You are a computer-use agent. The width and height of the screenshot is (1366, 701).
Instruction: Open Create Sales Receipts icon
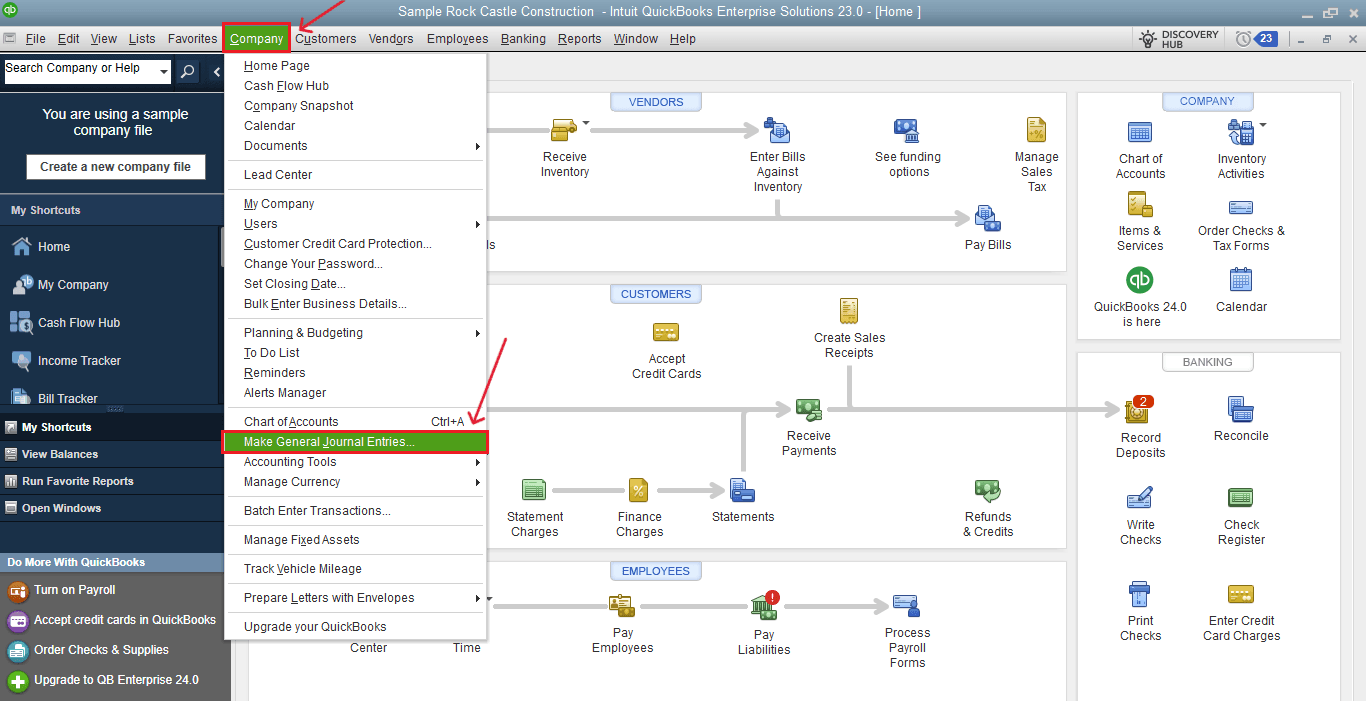[x=849, y=311]
